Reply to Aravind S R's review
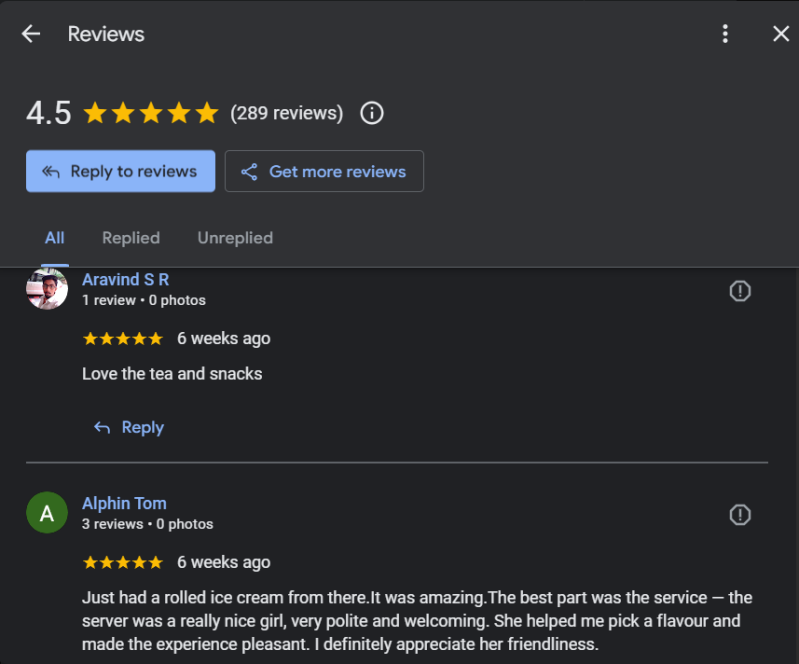 pyautogui.click(x=129, y=427)
